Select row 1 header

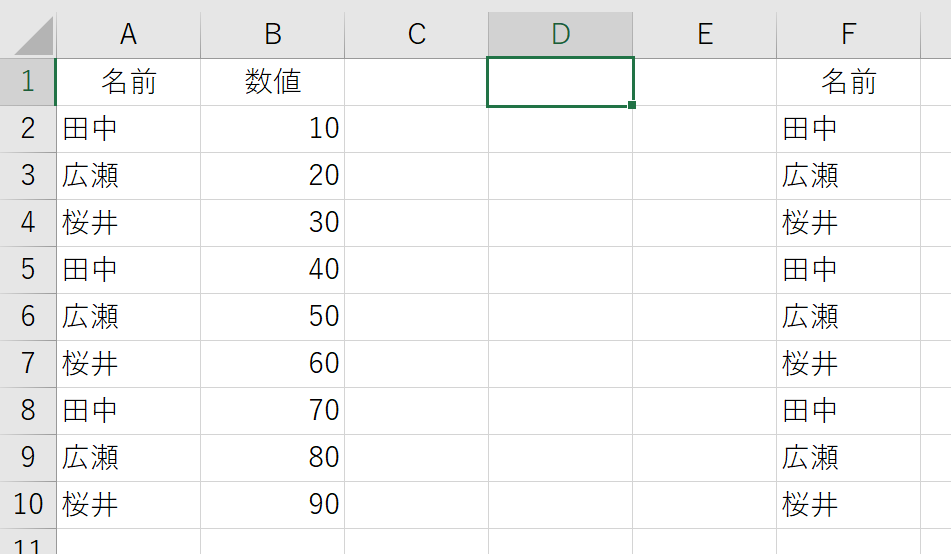(x=28, y=82)
